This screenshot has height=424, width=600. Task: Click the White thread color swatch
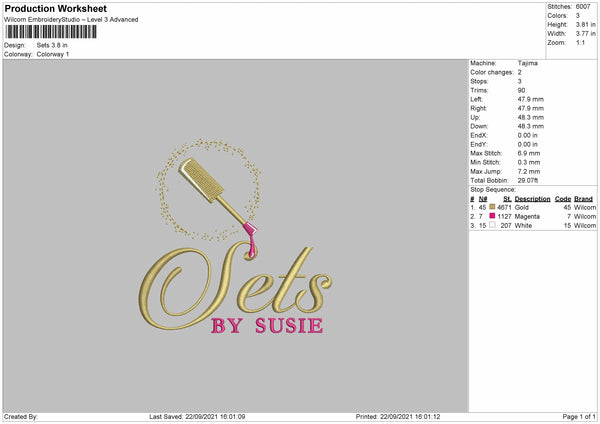[x=492, y=225]
